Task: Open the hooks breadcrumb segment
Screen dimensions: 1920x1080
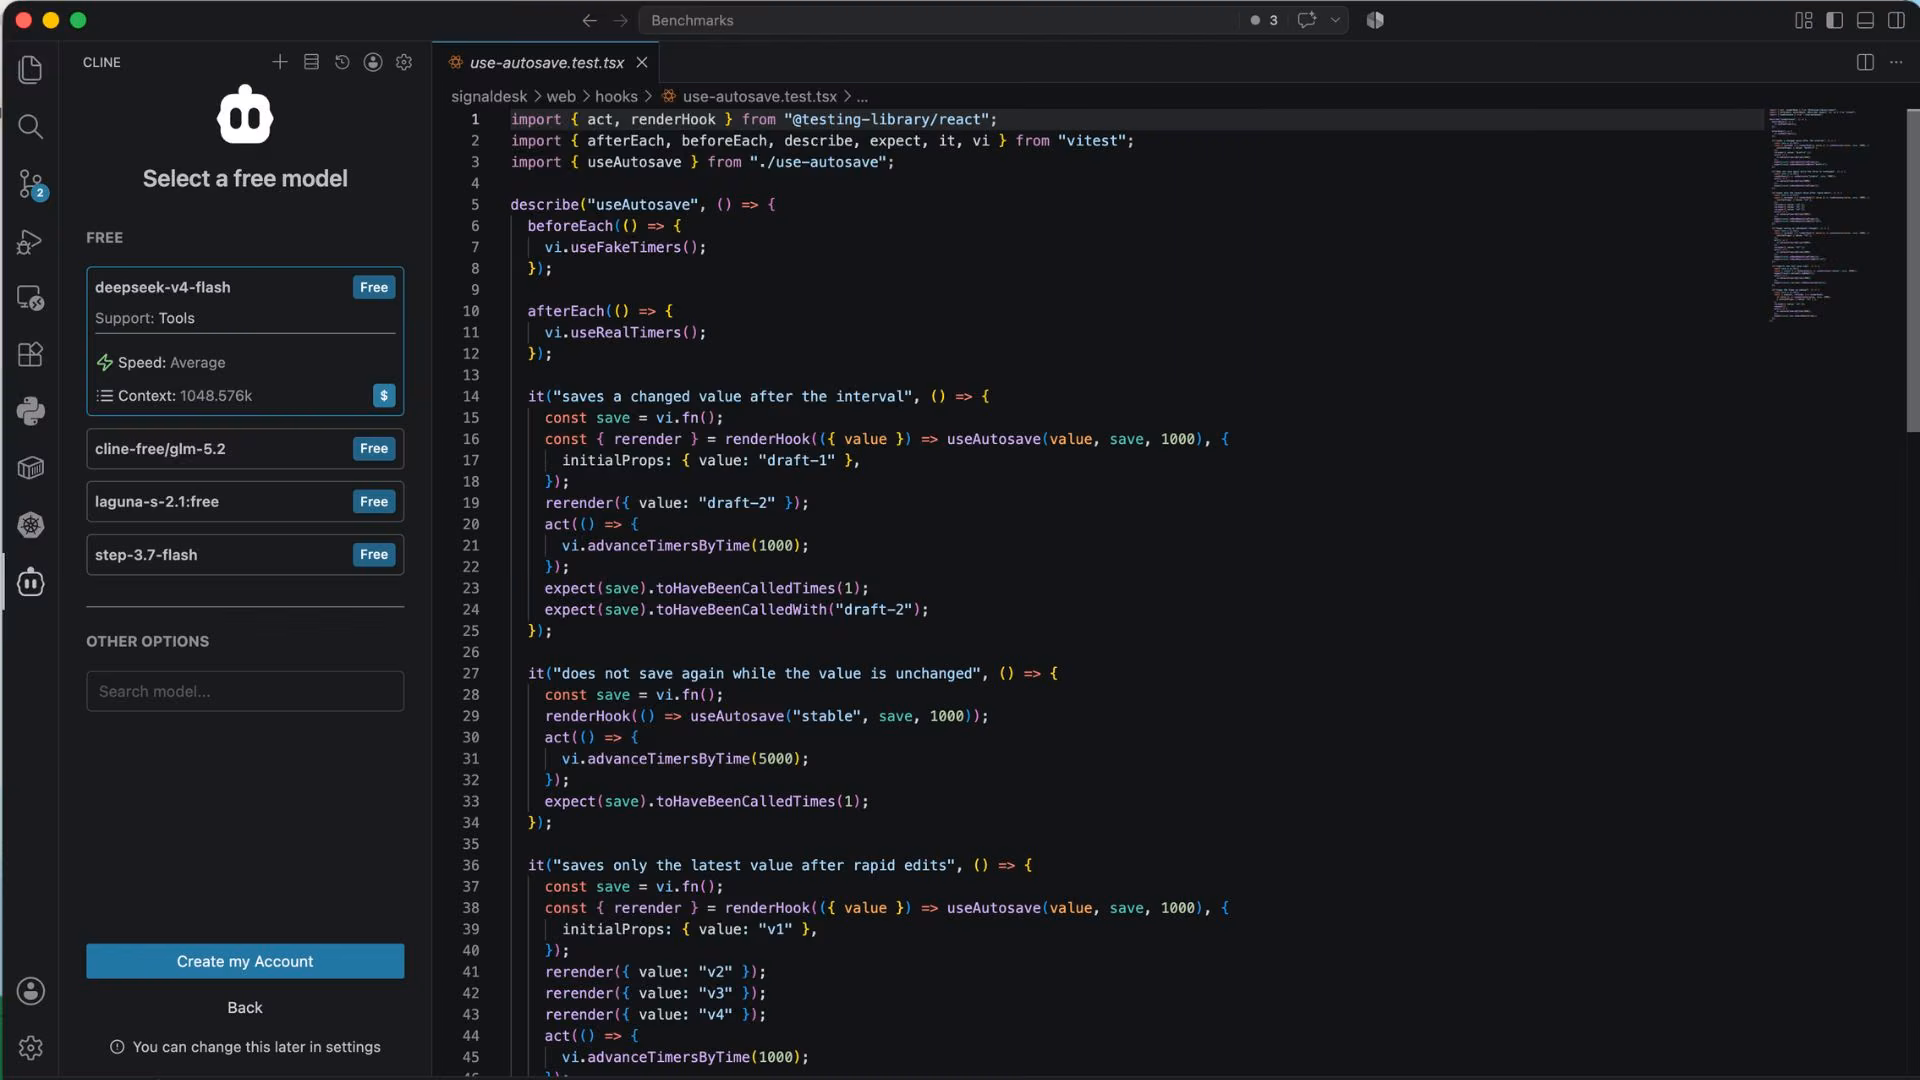Action: pos(616,96)
